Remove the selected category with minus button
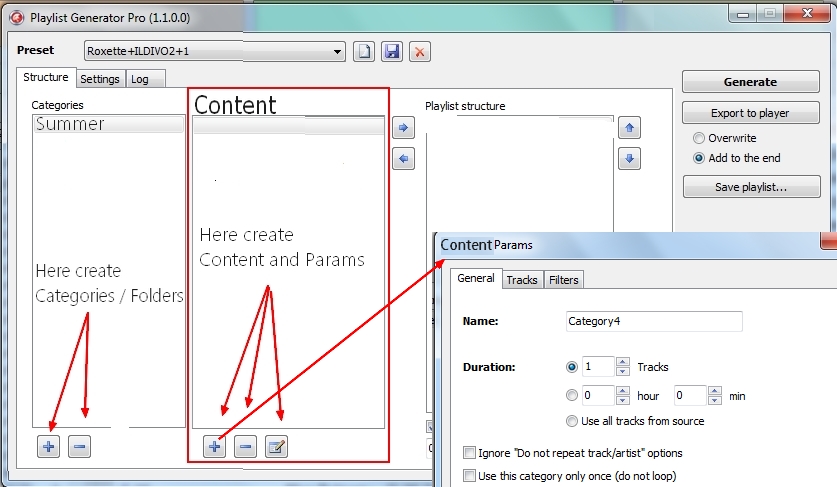 click(80, 446)
